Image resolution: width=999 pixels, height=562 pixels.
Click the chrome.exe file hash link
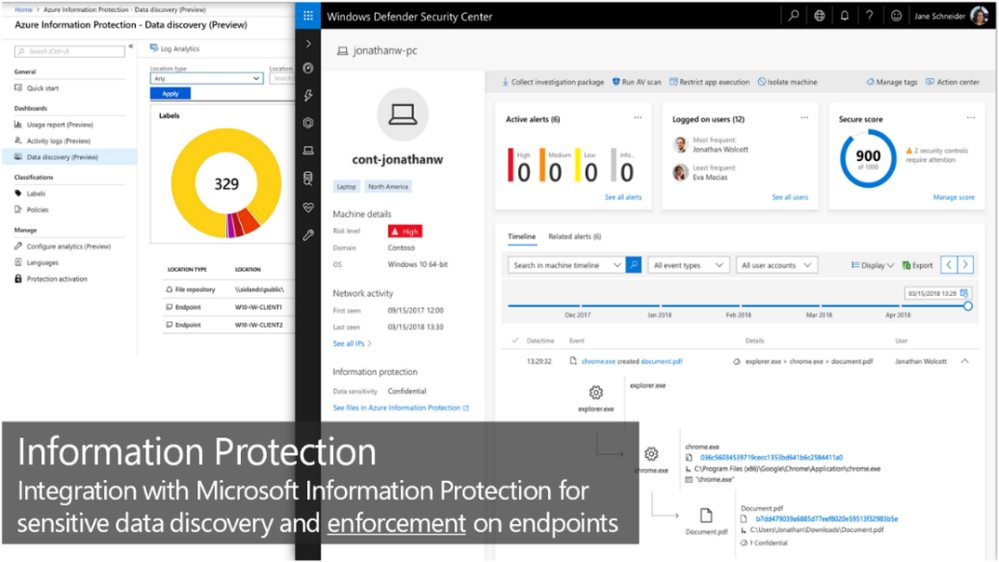coord(771,458)
